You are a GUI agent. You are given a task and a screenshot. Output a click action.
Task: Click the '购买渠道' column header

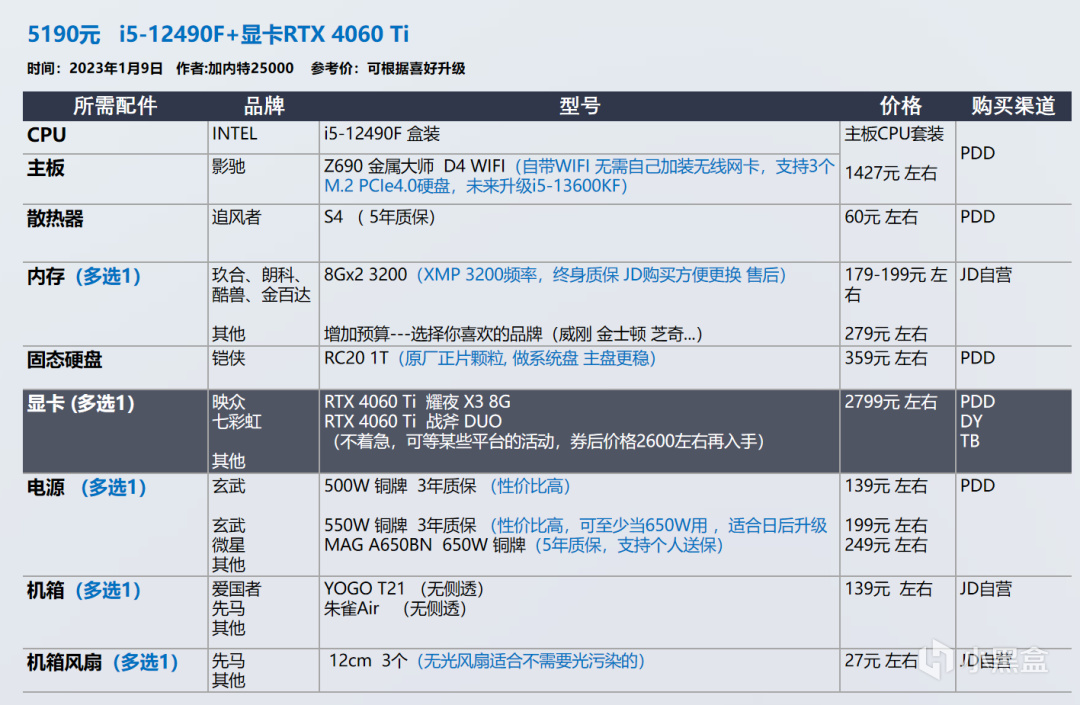[x=1013, y=105]
